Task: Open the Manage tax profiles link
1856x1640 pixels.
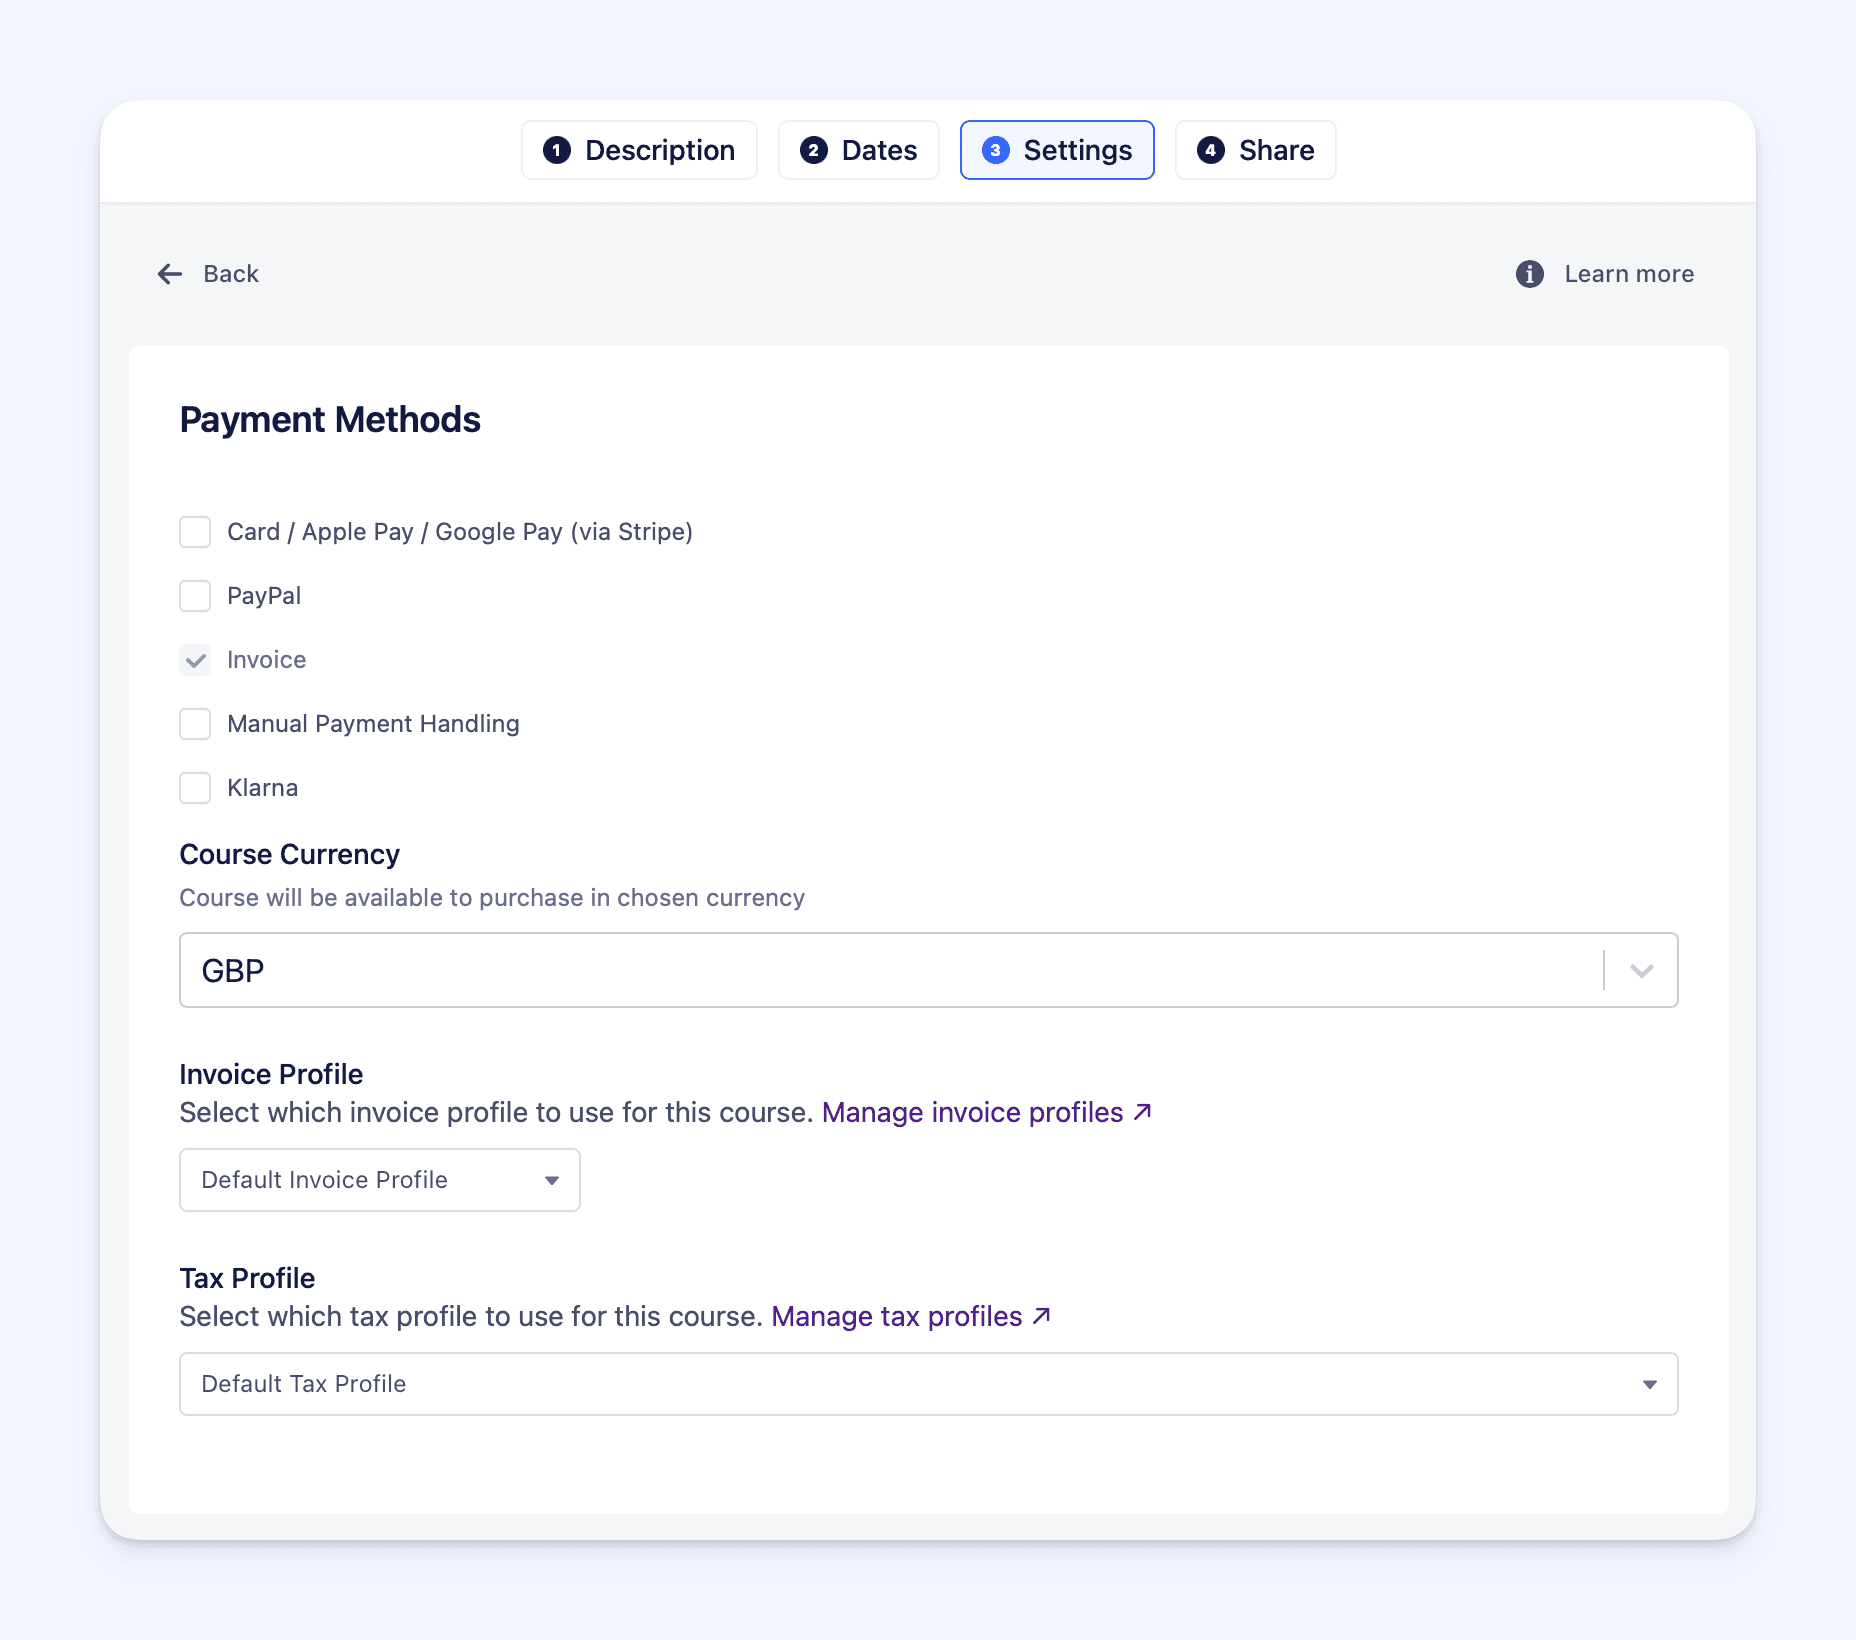Action: coord(896,1316)
